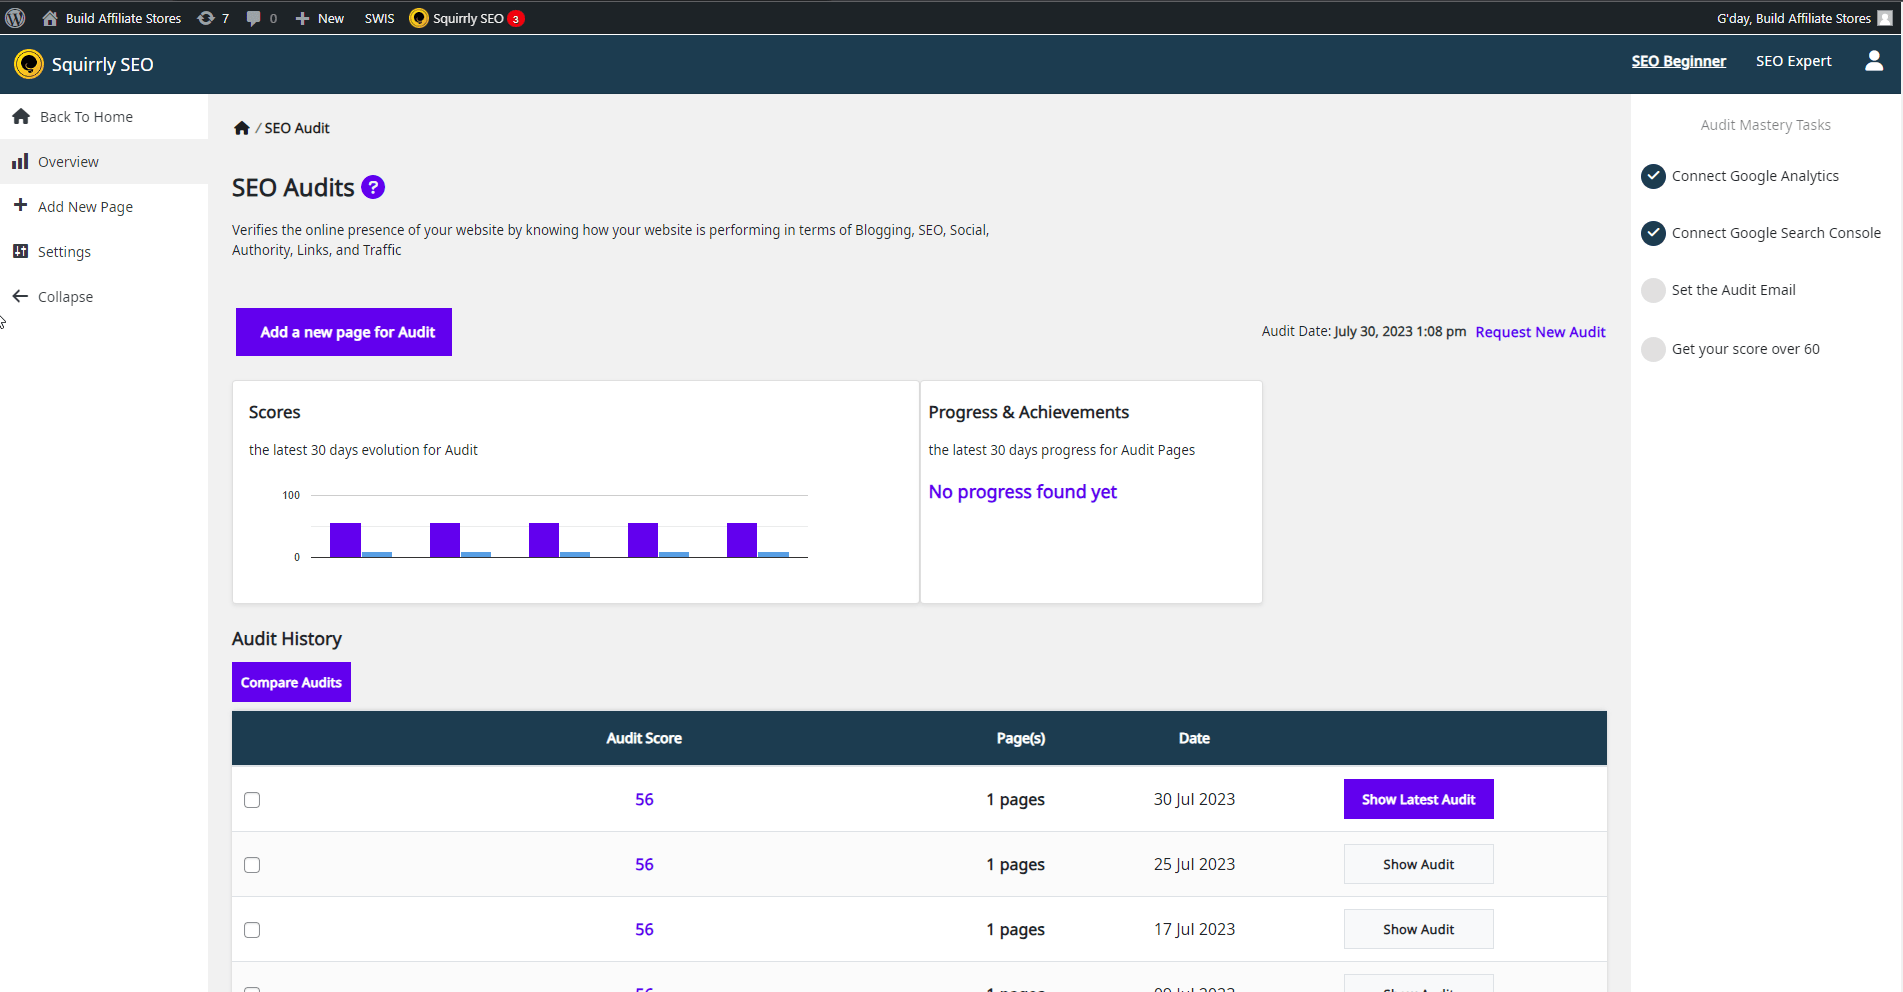The height and width of the screenshot is (992, 1903).
Task: Open the user profile icon in header
Action: point(1873,62)
